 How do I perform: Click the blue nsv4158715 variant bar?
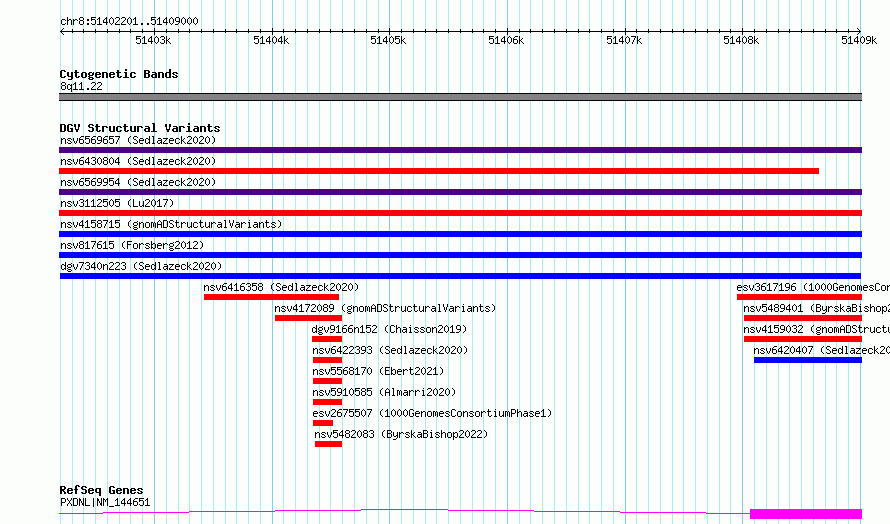click(x=460, y=234)
